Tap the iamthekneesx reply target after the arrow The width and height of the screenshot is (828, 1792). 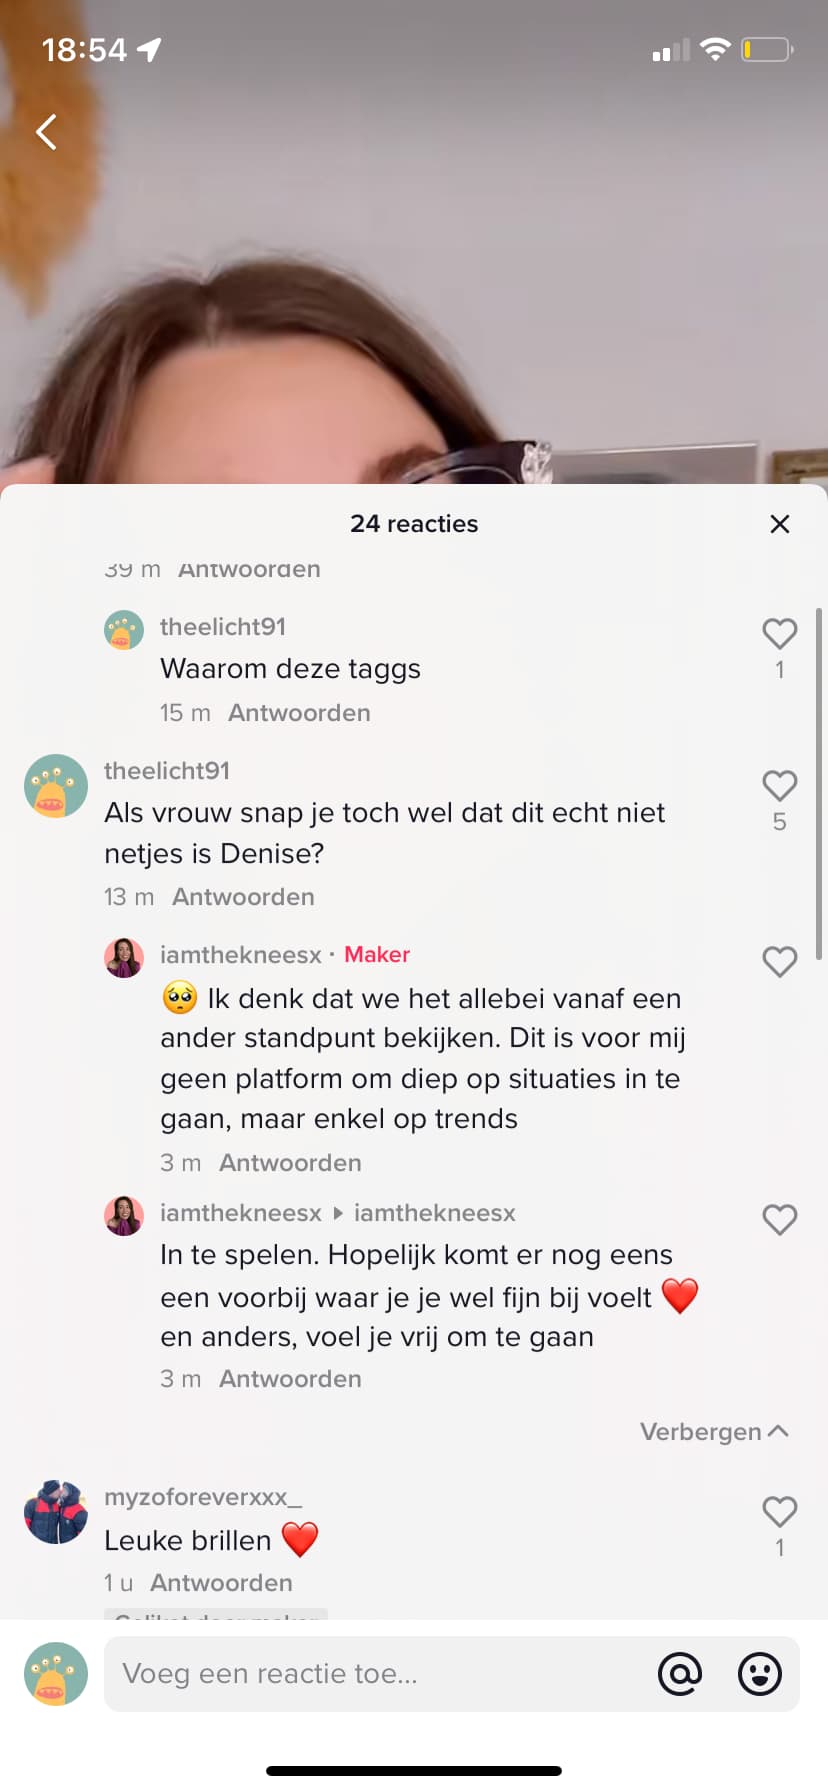click(435, 1213)
